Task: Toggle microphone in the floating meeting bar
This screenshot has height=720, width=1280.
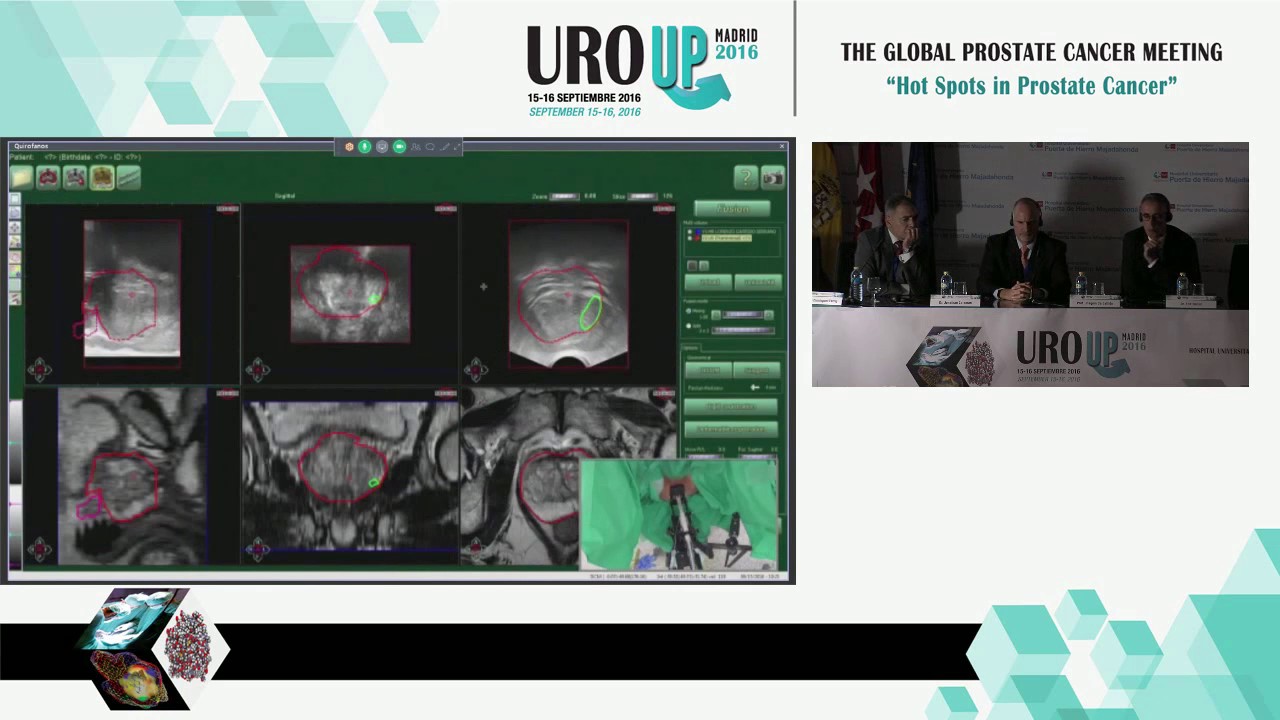Action: (x=365, y=147)
